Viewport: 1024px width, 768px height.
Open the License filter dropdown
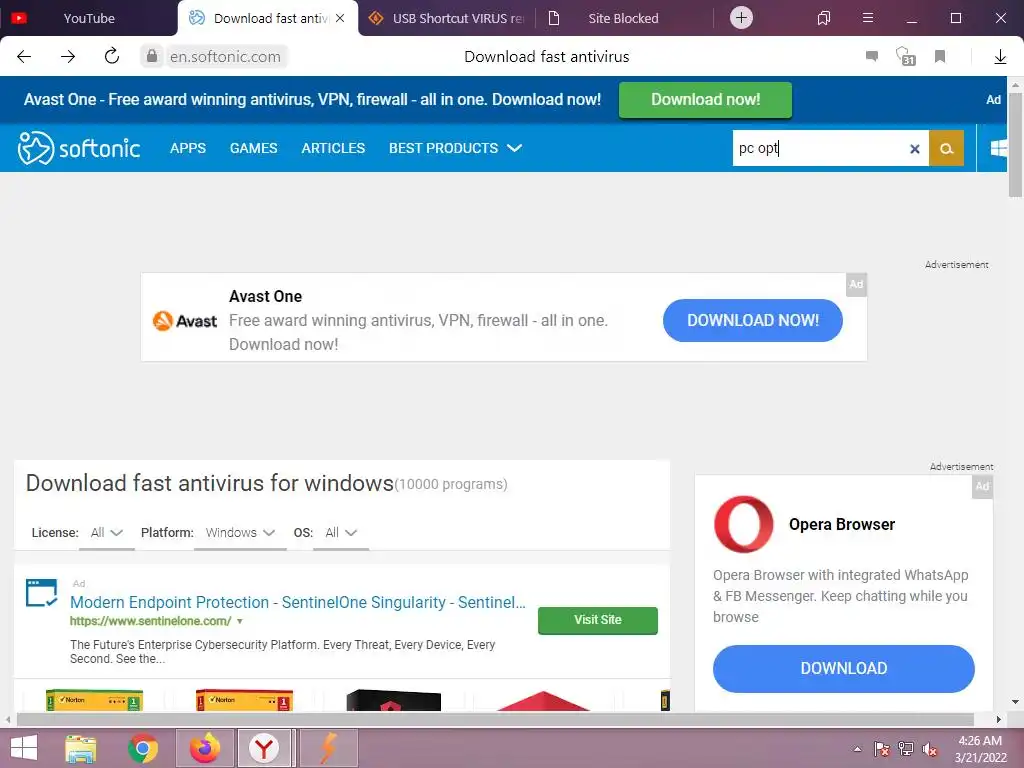(106, 533)
